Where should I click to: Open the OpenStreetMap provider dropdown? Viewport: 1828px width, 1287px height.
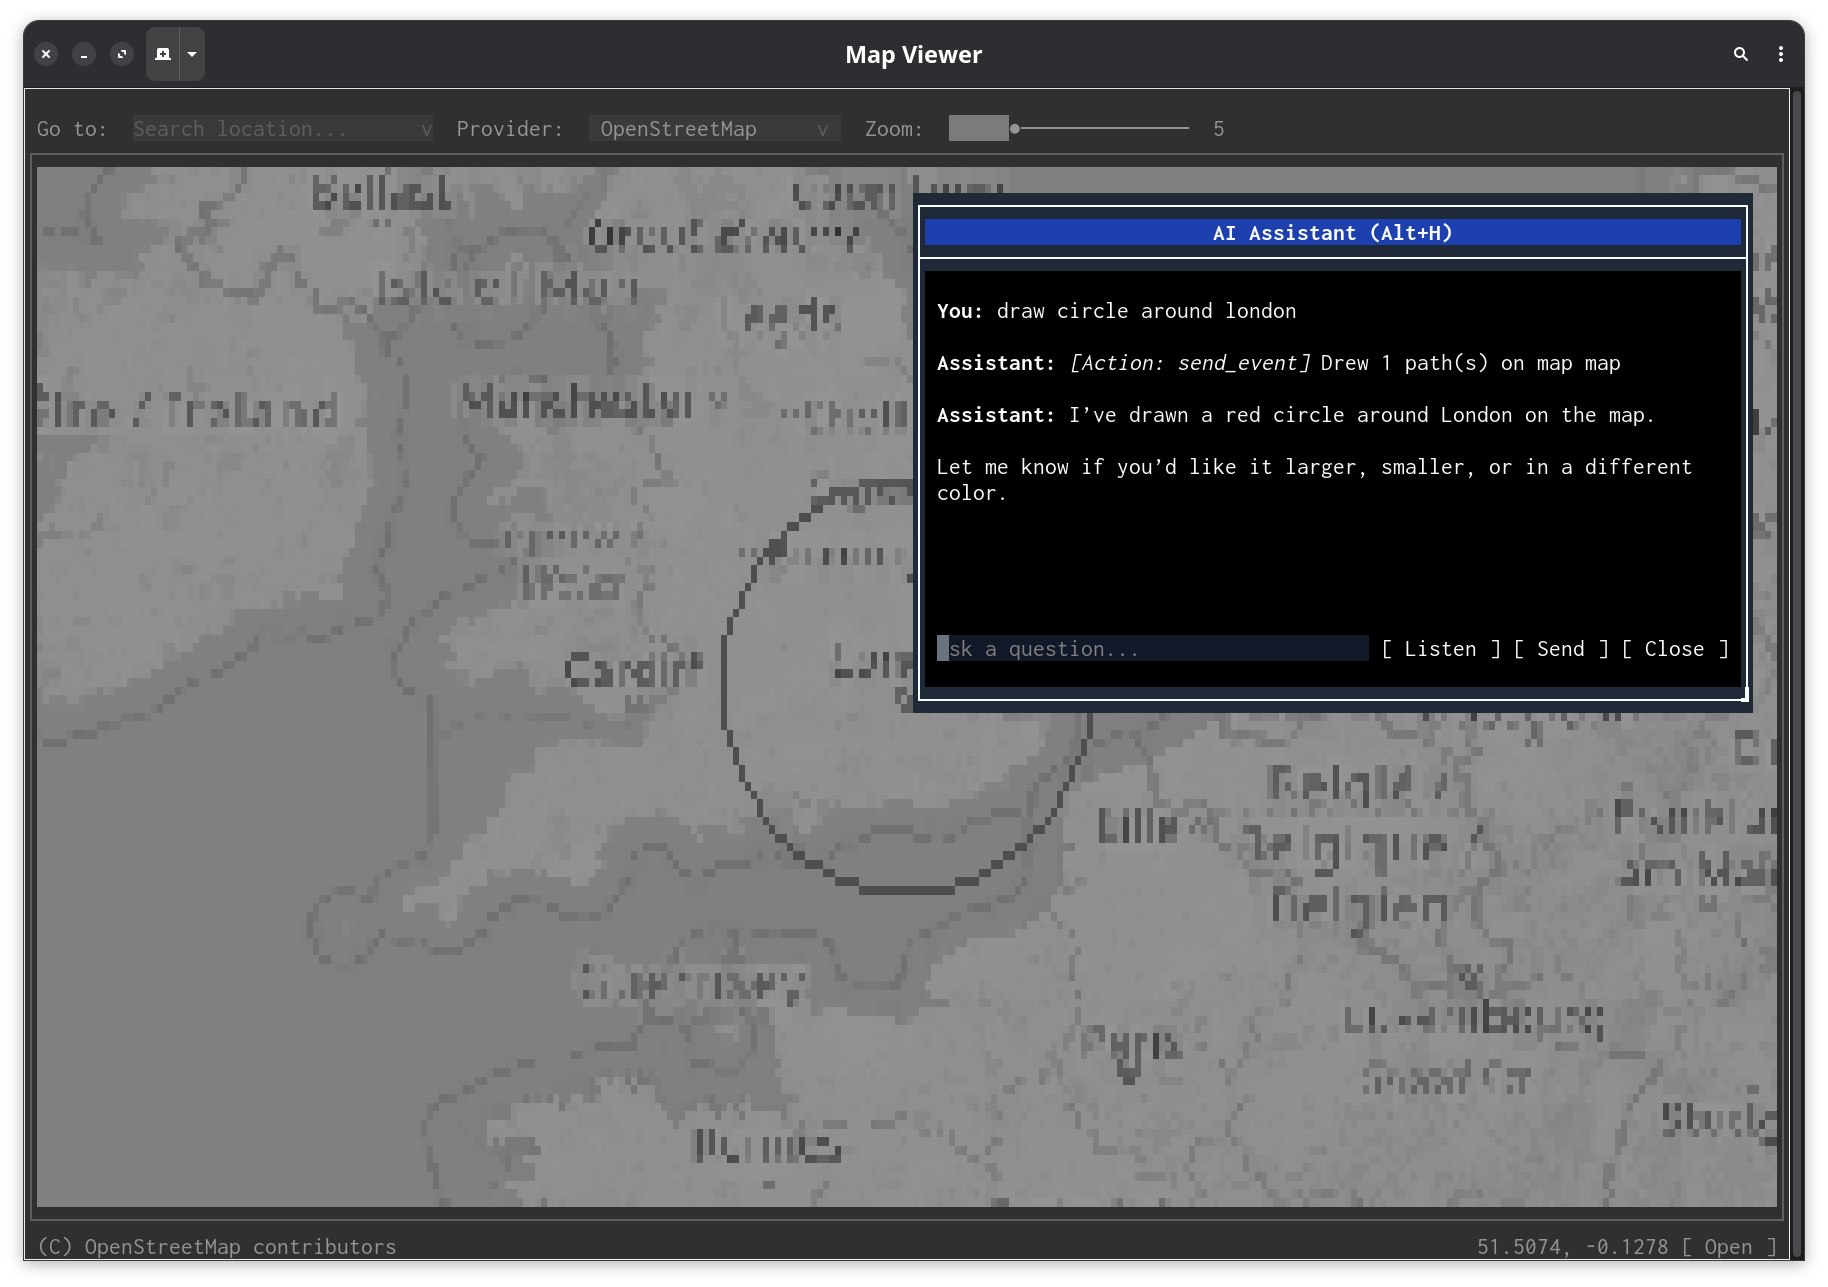click(x=714, y=129)
